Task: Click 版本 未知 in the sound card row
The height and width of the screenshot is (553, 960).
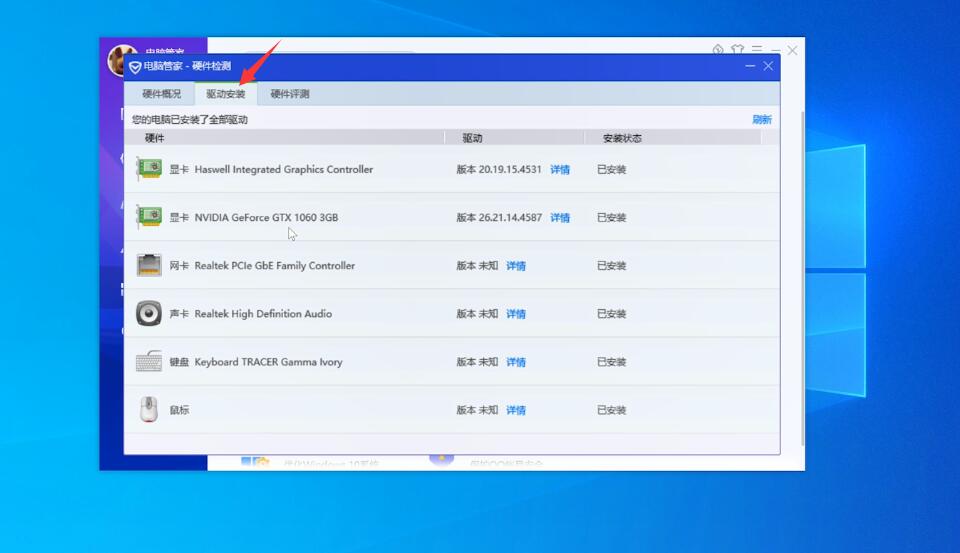Action: (x=477, y=314)
